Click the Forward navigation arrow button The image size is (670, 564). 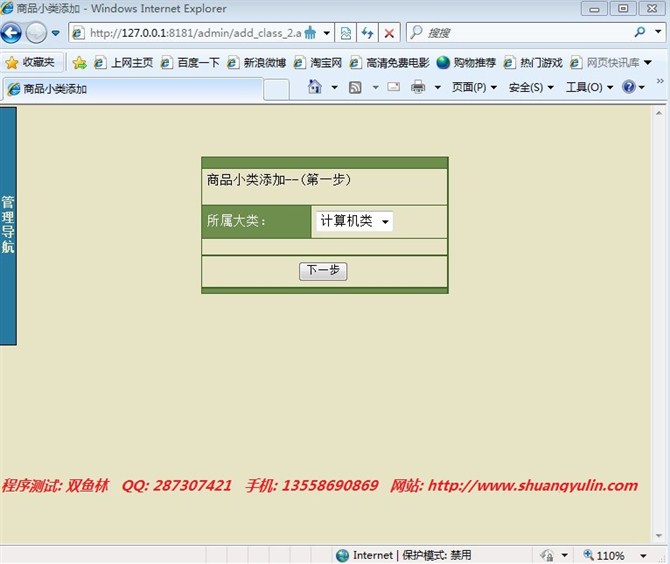pyautogui.click(x=36, y=33)
